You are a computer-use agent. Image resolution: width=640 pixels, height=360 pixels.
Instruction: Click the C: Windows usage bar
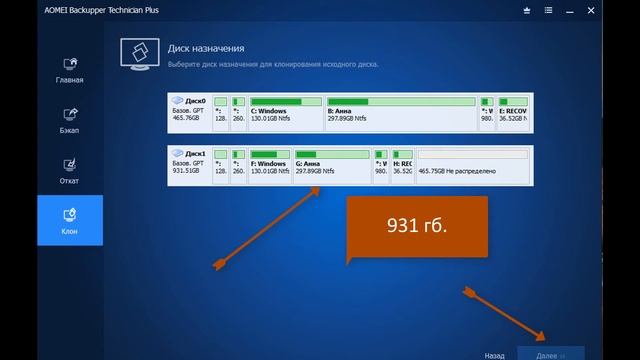[286, 102]
